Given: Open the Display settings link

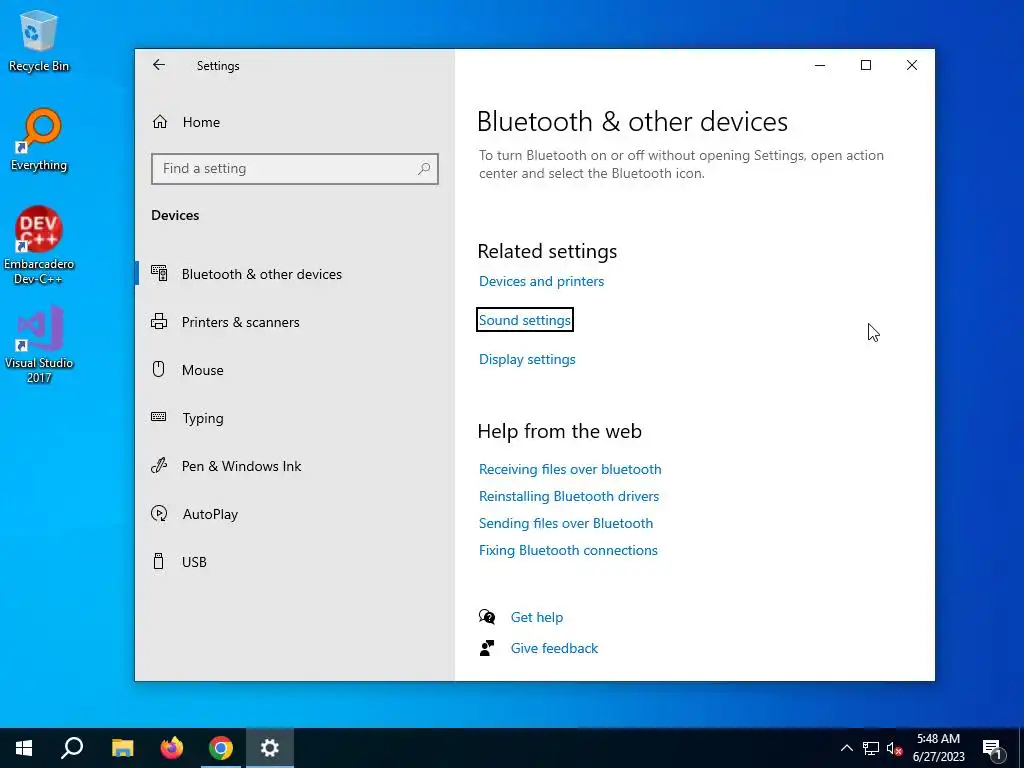Looking at the screenshot, I should pyautogui.click(x=527, y=359).
